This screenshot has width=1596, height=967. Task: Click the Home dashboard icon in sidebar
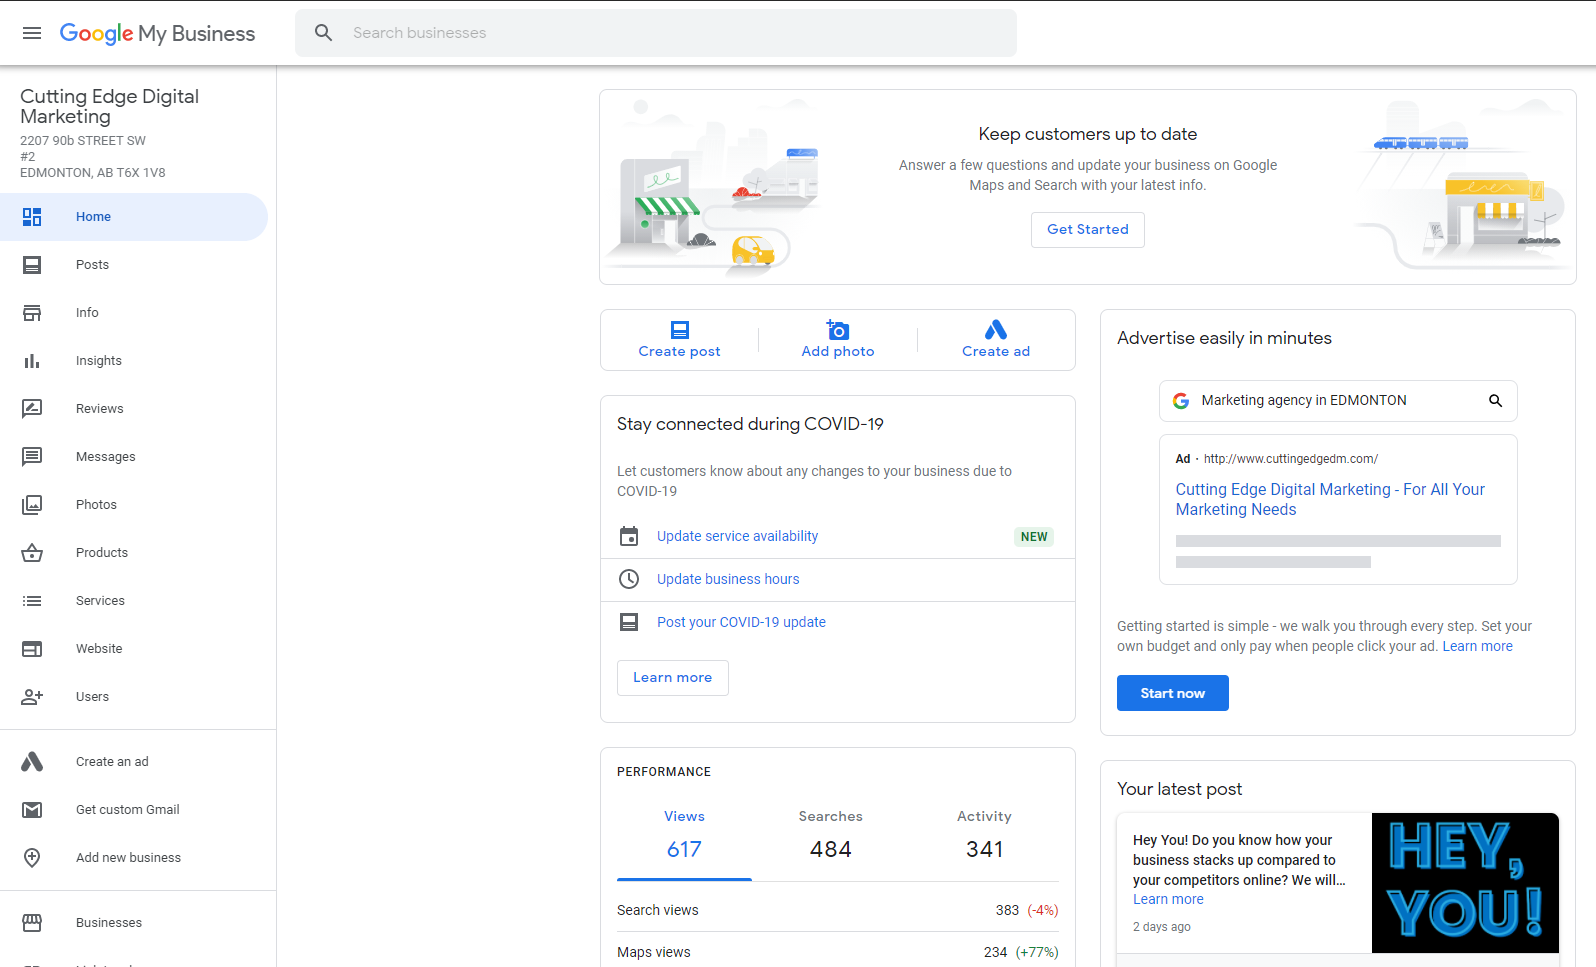[32, 217]
